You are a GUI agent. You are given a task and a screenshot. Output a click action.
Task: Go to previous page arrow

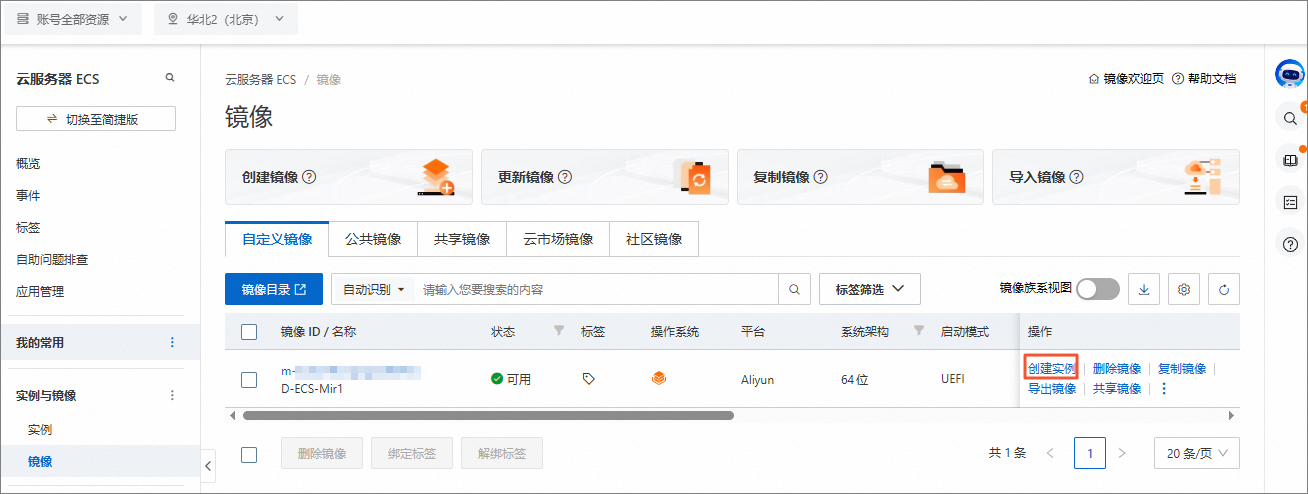point(1050,453)
